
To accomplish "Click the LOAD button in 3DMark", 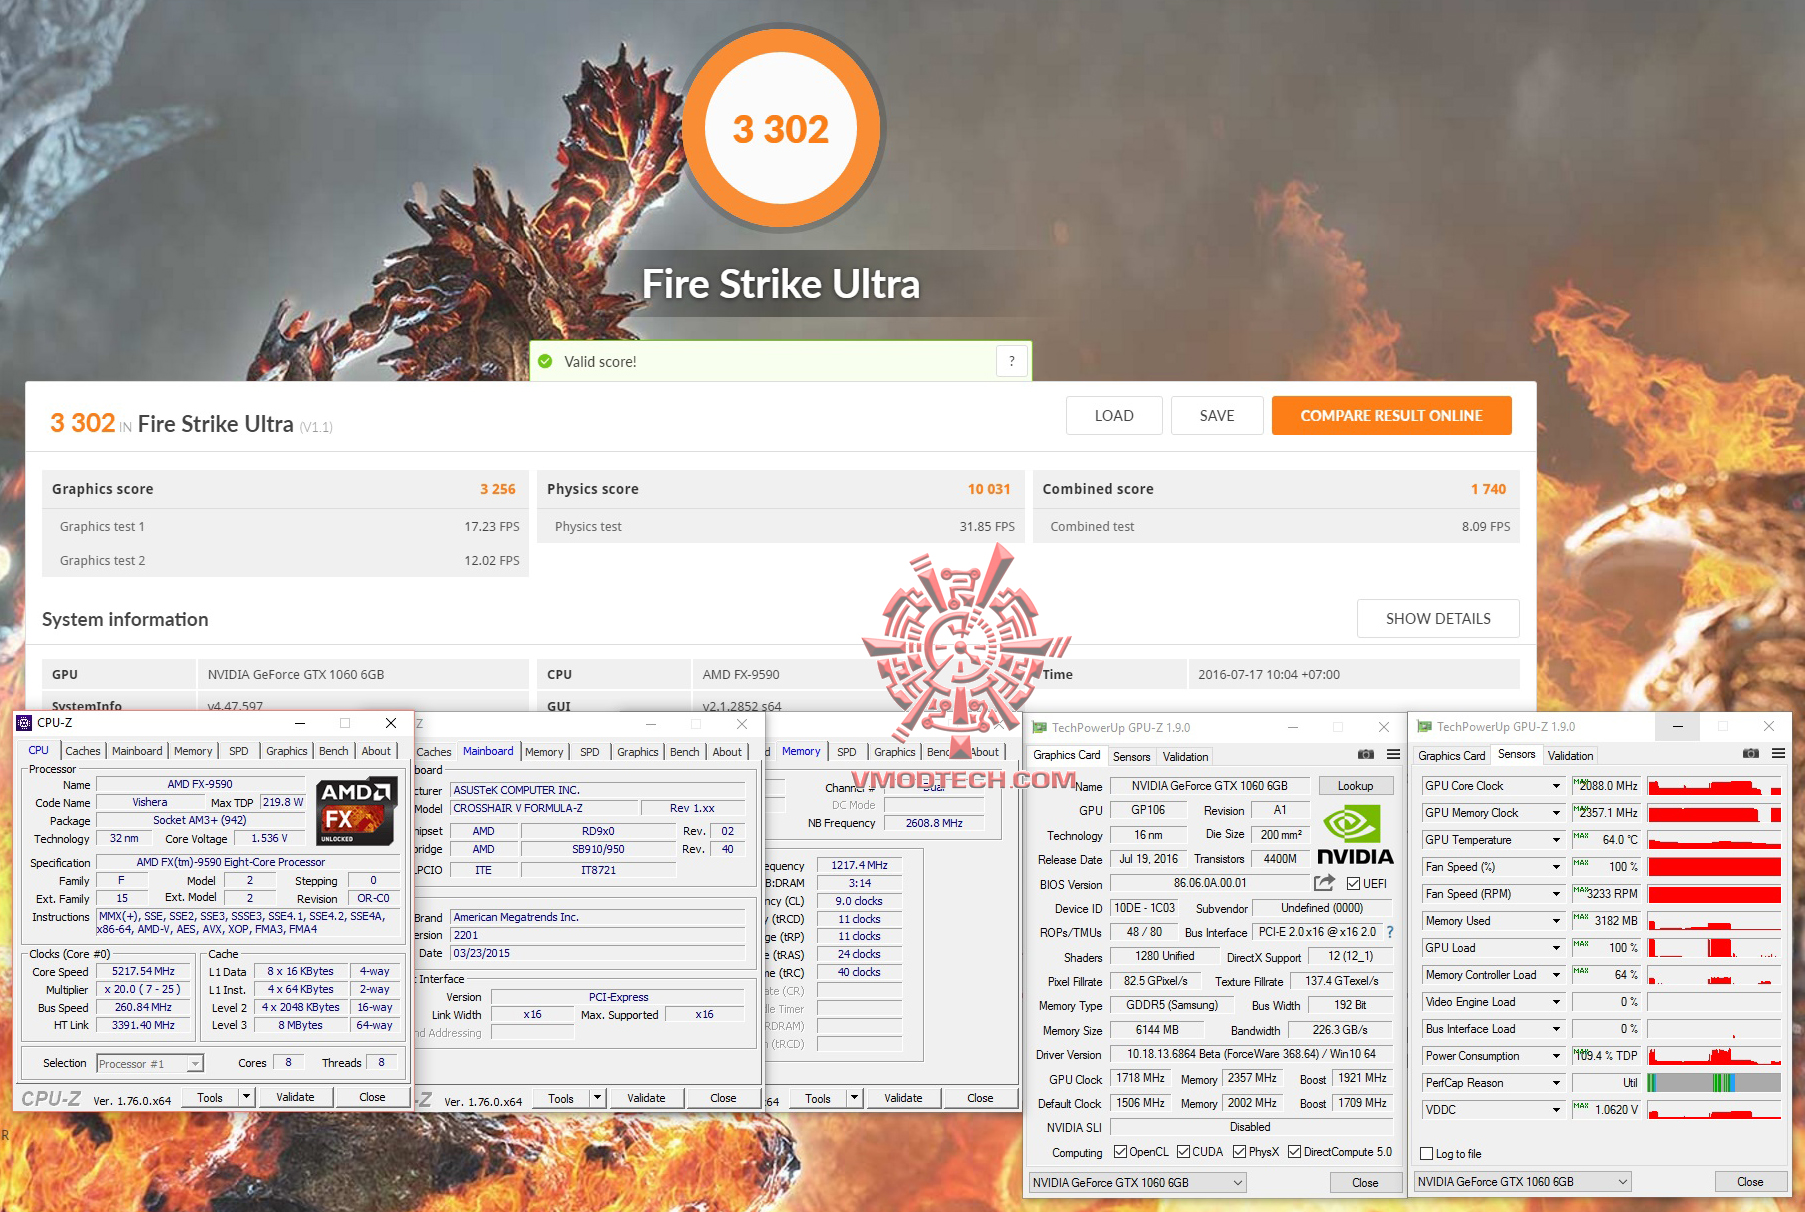I will [1114, 416].
